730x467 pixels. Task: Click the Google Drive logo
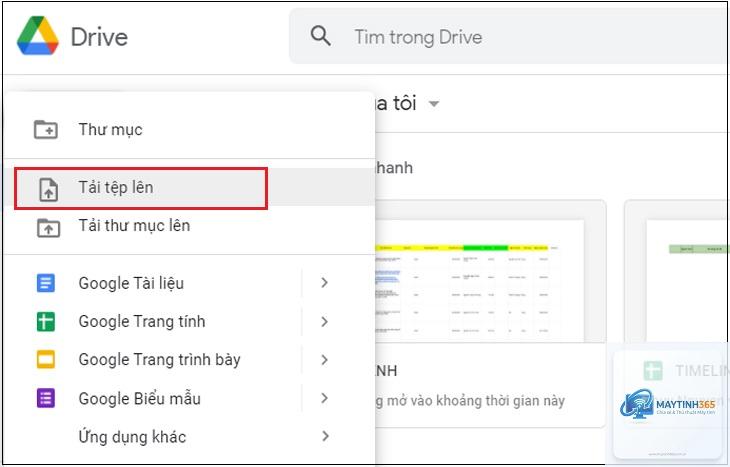pyautogui.click(x=38, y=36)
